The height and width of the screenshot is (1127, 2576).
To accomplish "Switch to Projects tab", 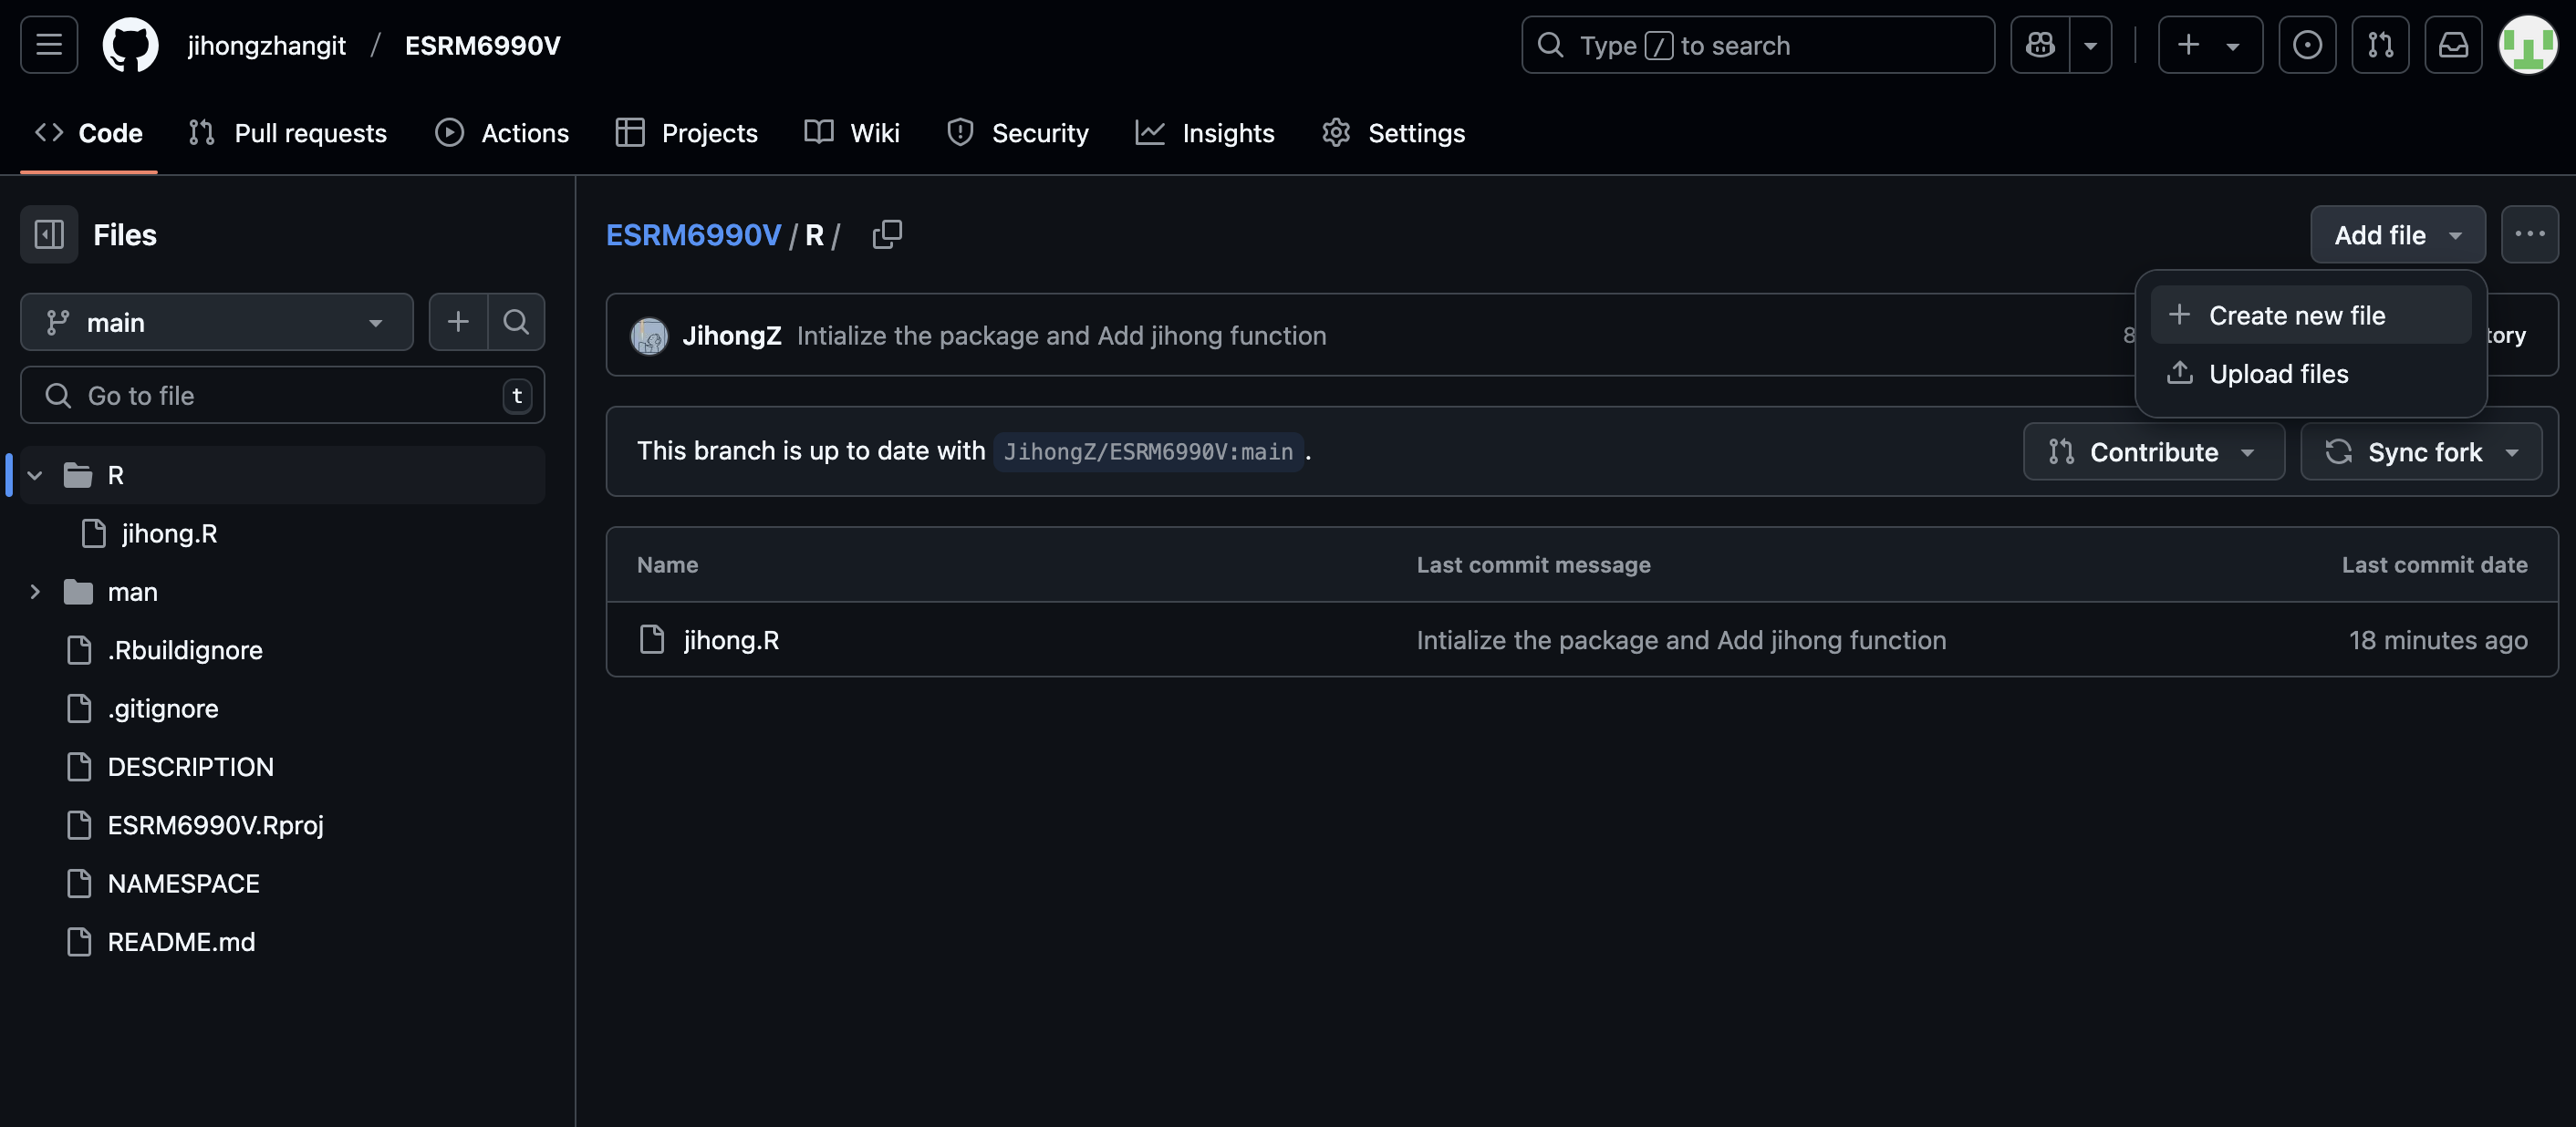I will pyautogui.click(x=687, y=133).
